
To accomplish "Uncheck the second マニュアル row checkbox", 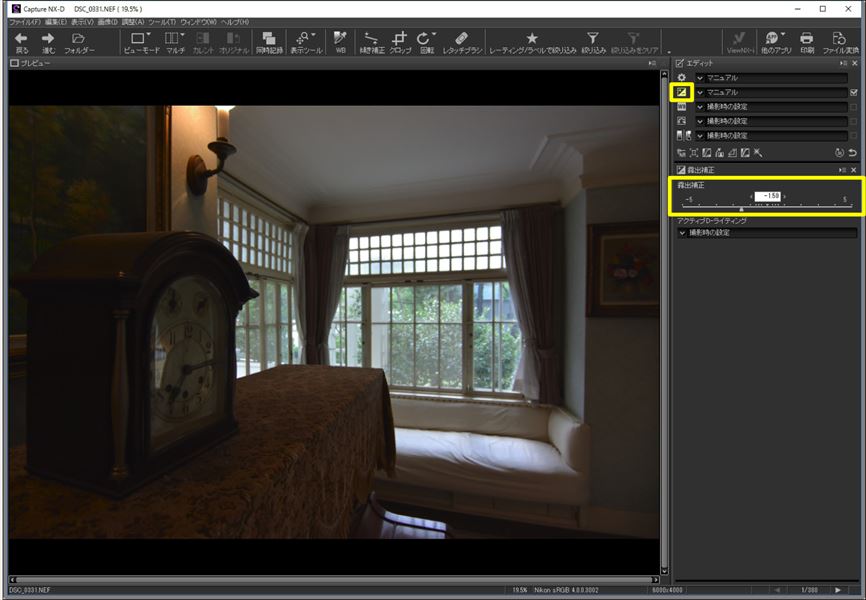I will point(854,92).
